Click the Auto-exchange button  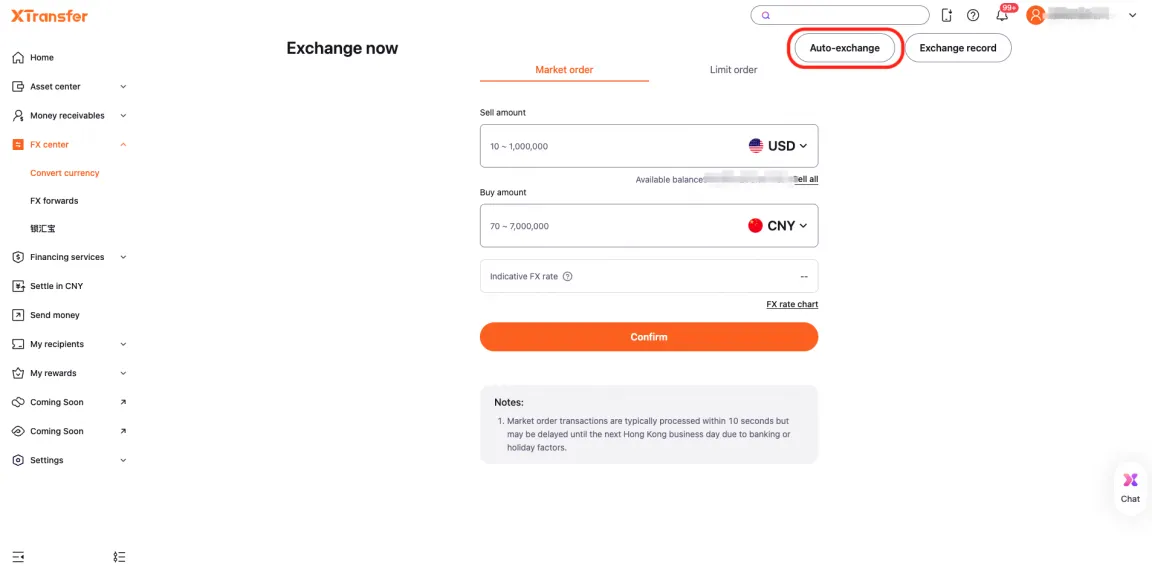tap(844, 48)
